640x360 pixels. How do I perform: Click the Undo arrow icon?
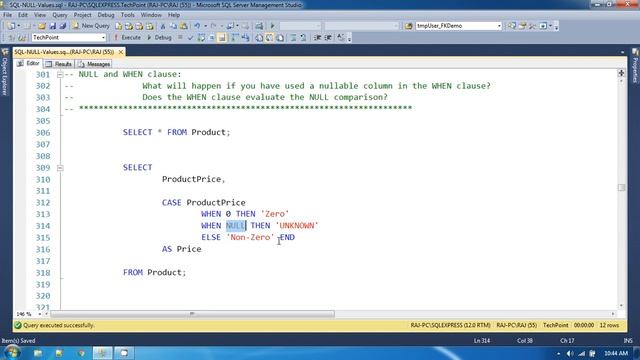pos(197,26)
